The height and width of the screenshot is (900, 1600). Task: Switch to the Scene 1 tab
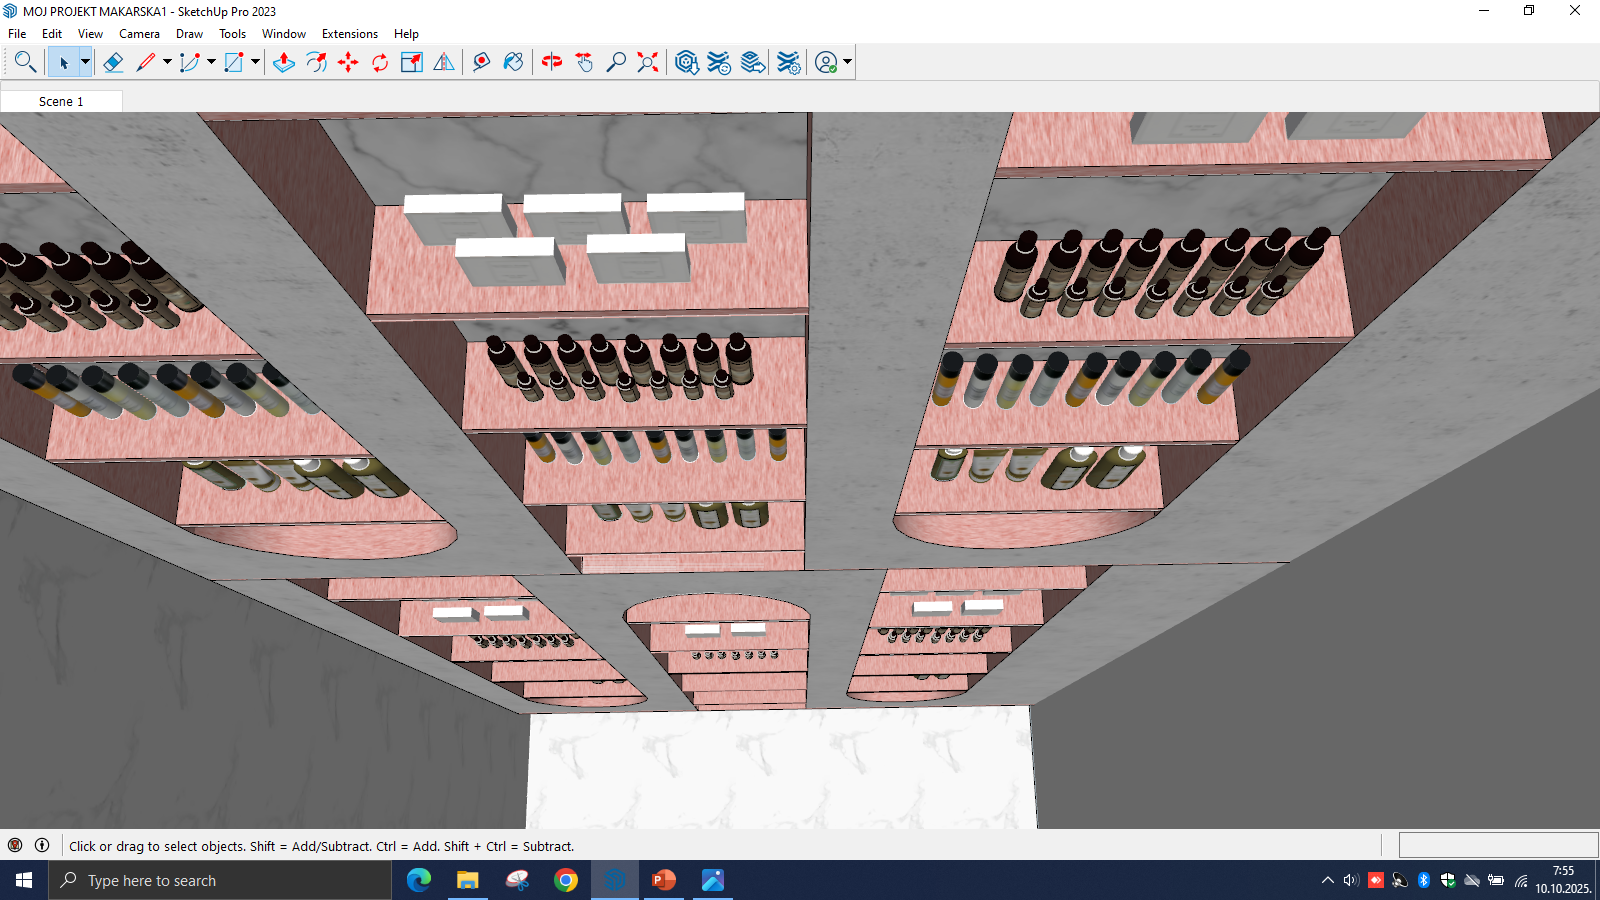tap(61, 101)
